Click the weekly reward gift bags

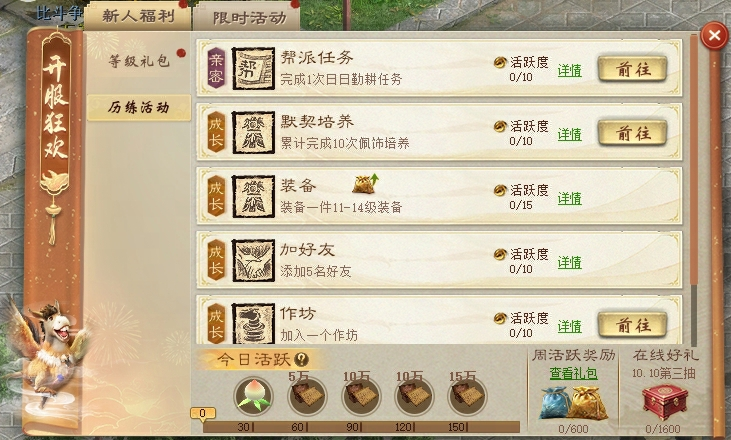(x=574, y=403)
